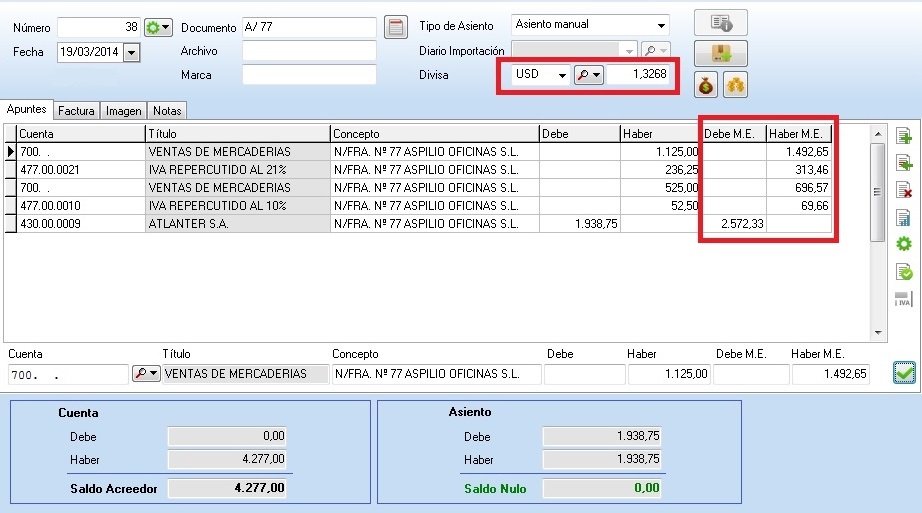
Task: Click the gold coins icon button
Action: coord(735,86)
